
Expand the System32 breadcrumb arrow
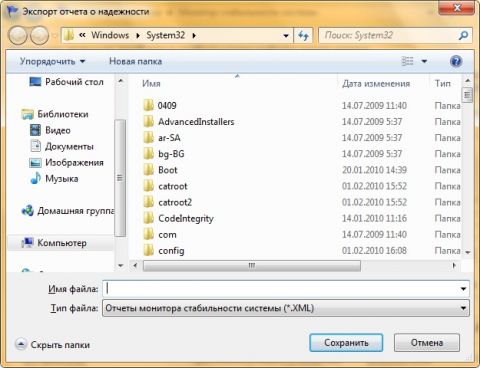(194, 35)
